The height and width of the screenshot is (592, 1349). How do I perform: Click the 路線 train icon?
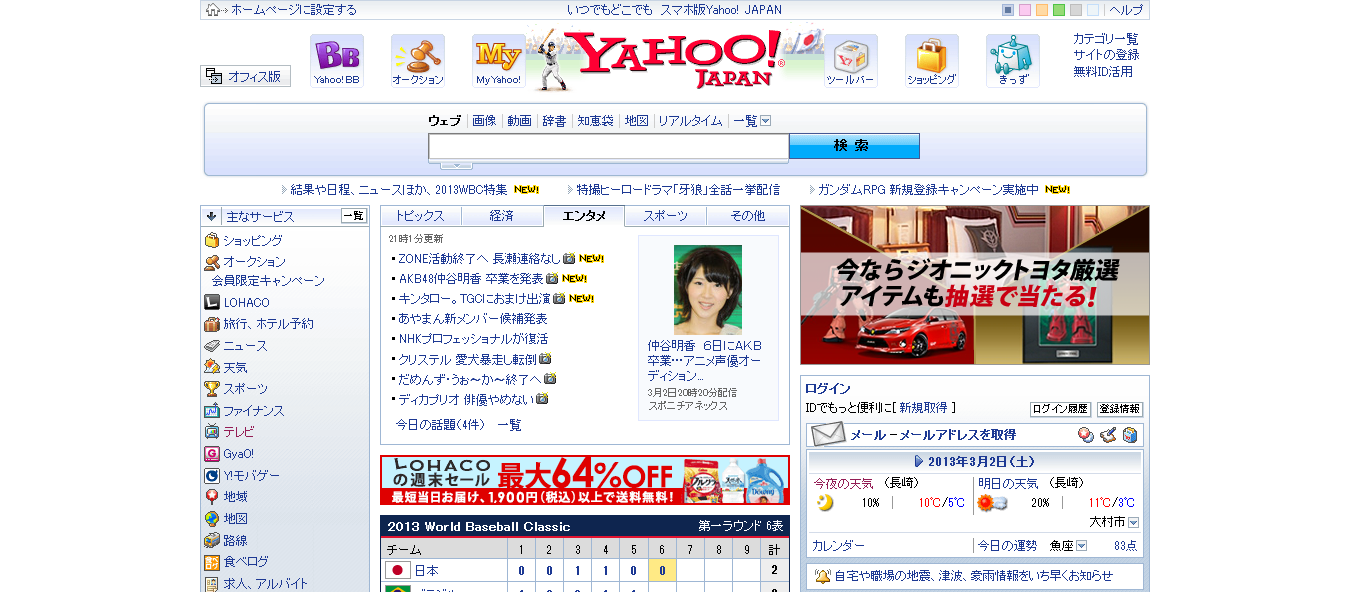tap(212, 540)
